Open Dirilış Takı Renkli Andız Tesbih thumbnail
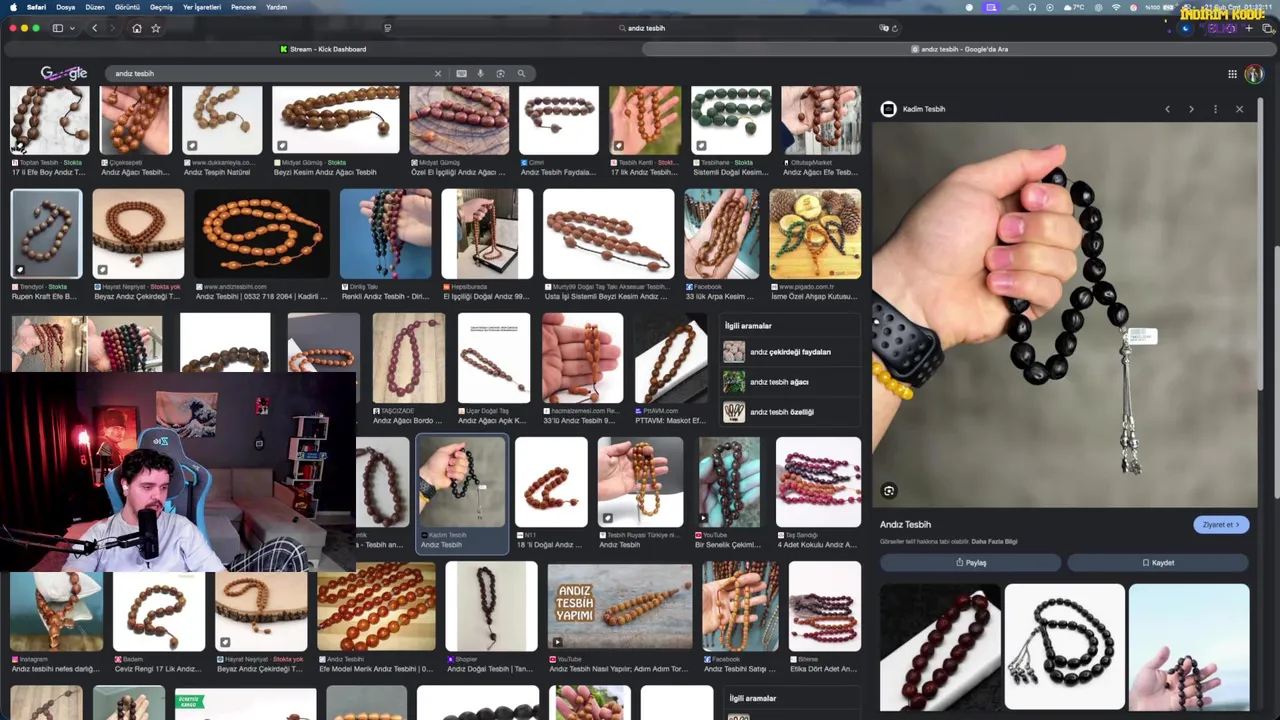The width and height of the screenshot is (1280, 720). pyautogui.click(x=385, y=234)
